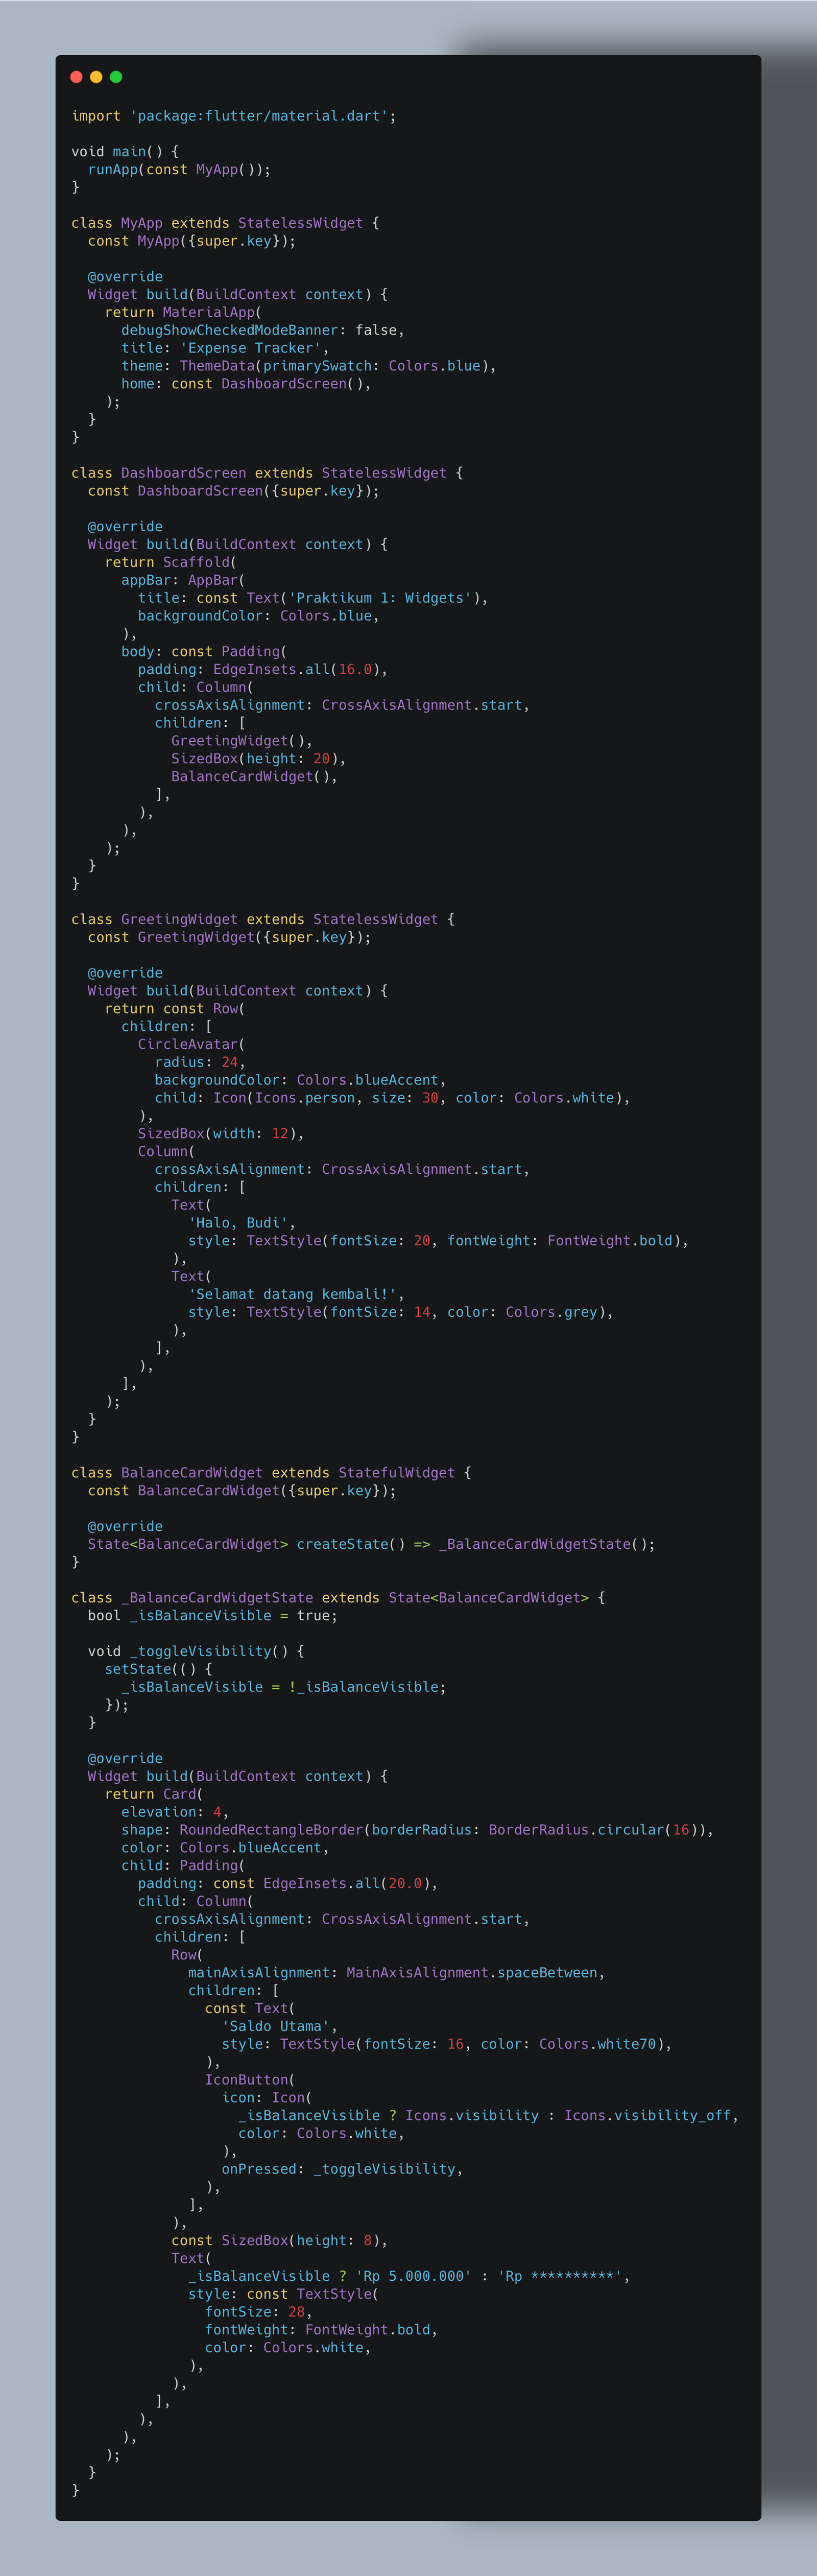This screenshot has height=2576, width=817.
Task: Click the 'Rp 5.000.000' string
Action: coord(413,2276)
